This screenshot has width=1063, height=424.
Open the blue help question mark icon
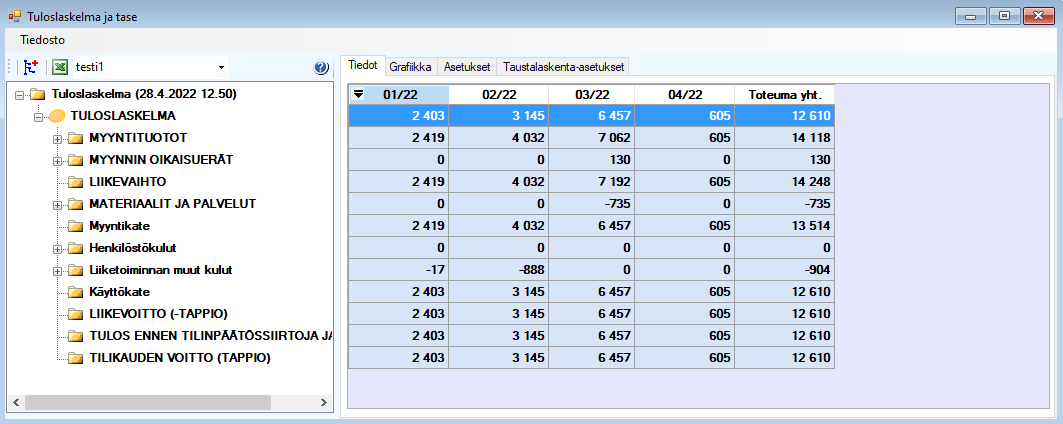coord(321,67)
